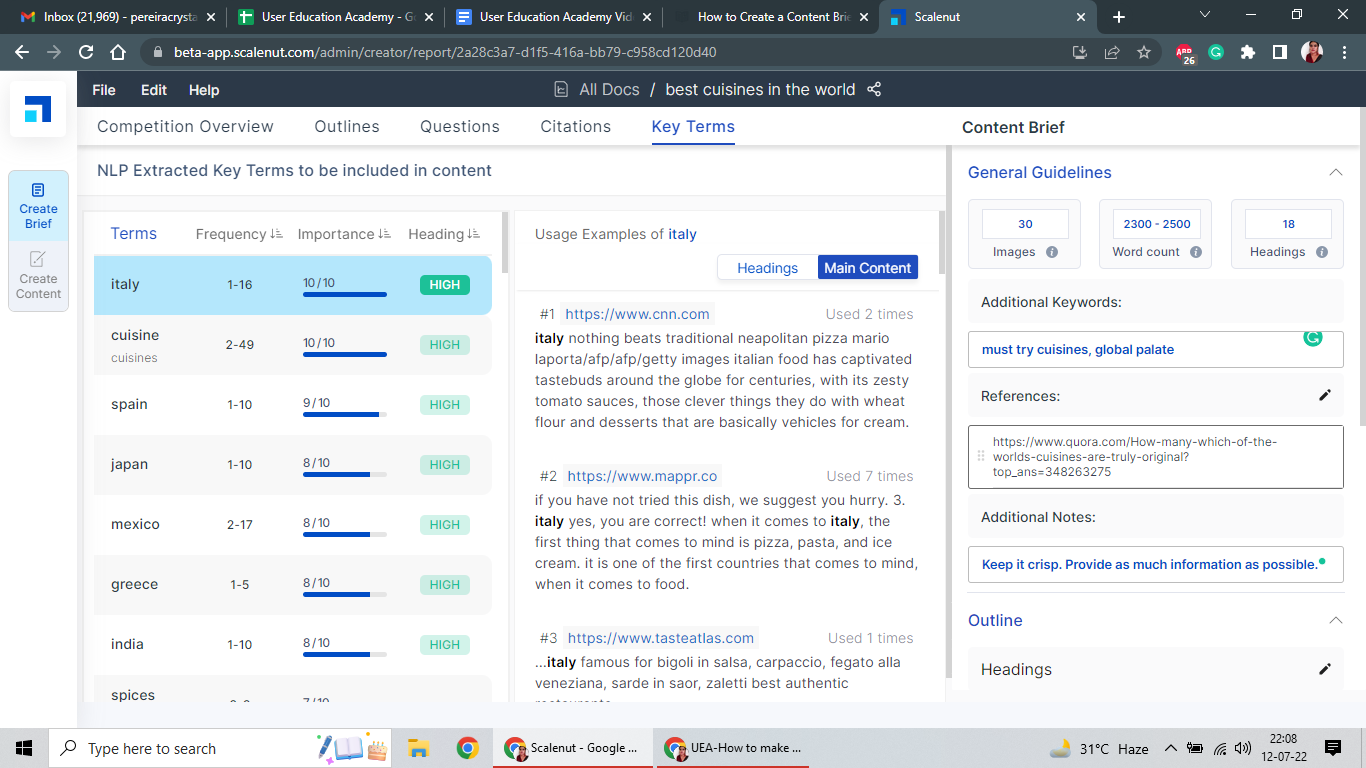The width and height of the screenshot is (1366, 768).
Task: Open the cnn.com source link
Action: tap(638, 314)
